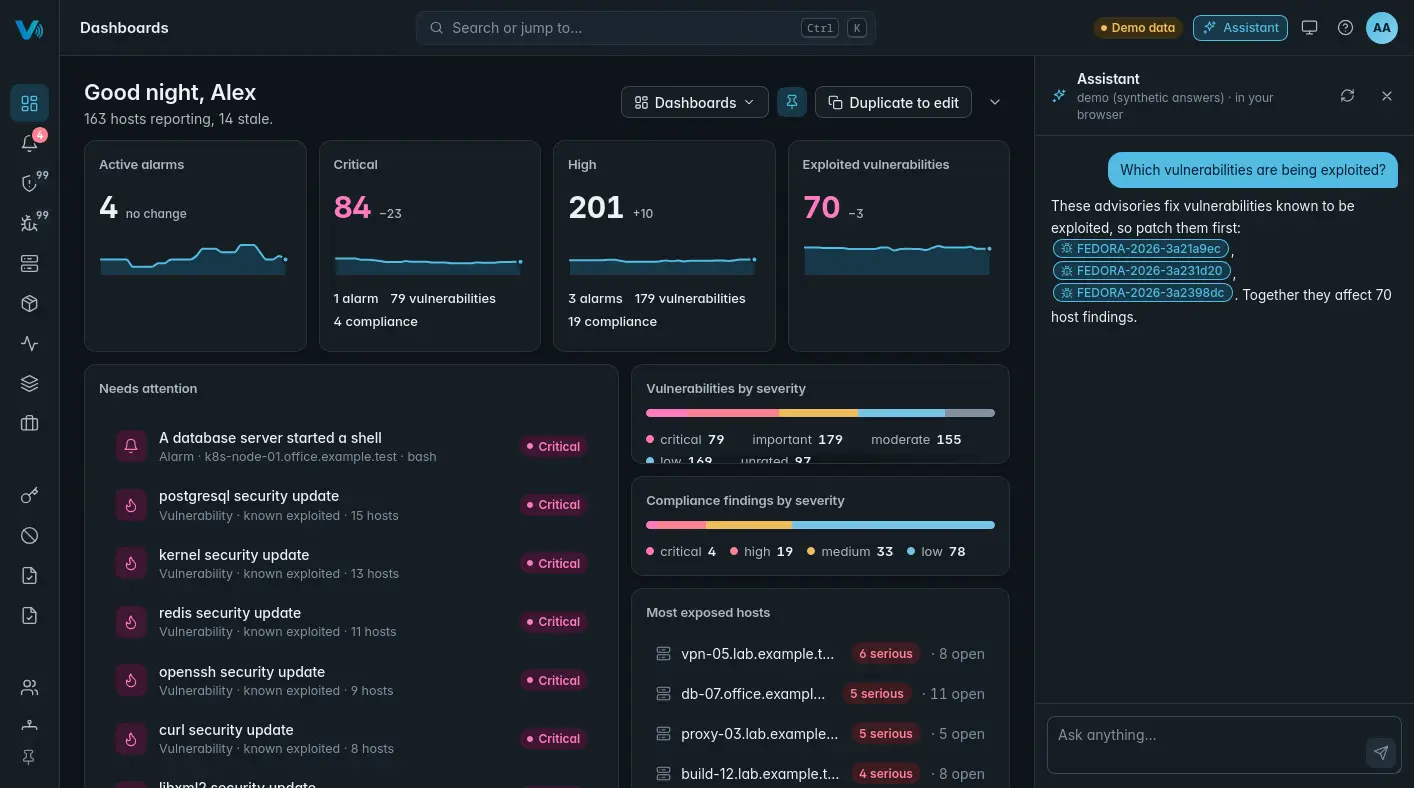Open the postgresql security update row
This screenshot has width=1414, height=788.
pyautogui.click(x=351, y=505)
